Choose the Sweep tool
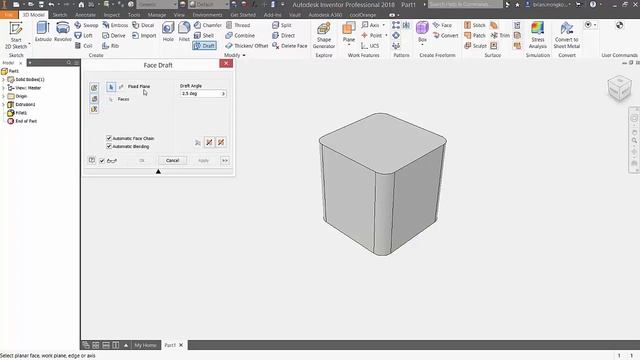 pyautogui.click(x=86, y=25)
